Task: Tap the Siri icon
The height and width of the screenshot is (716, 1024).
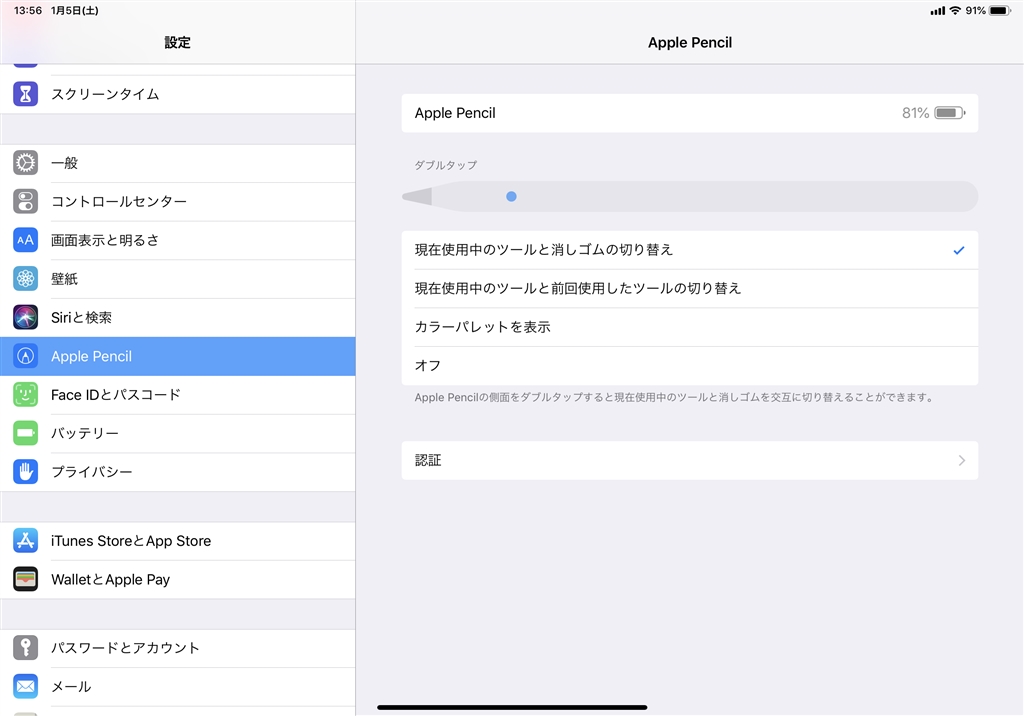Action: tap(25, 317)
